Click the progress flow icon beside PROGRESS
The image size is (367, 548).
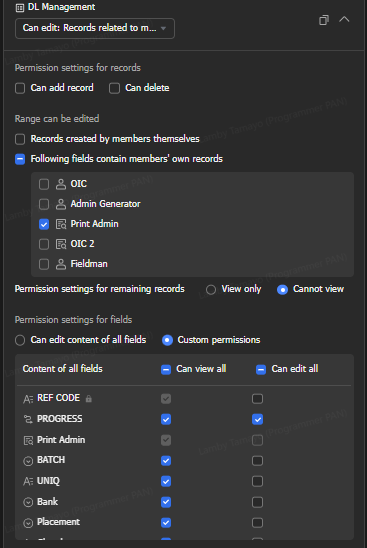[x=28, y=419]
